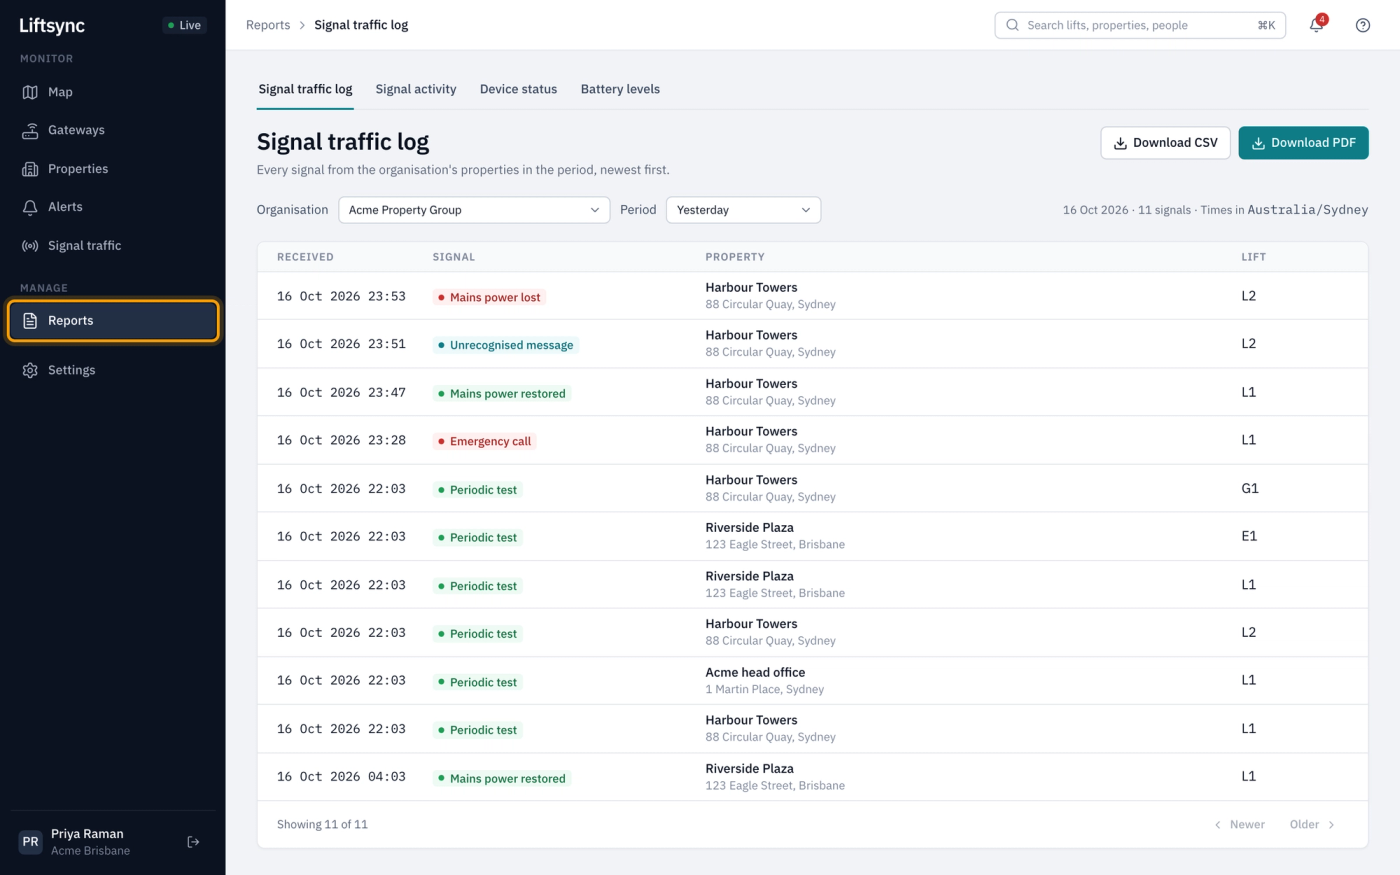Click into the search lifts field
This screenshot has height=875, width=1400.
(1140, 25)
